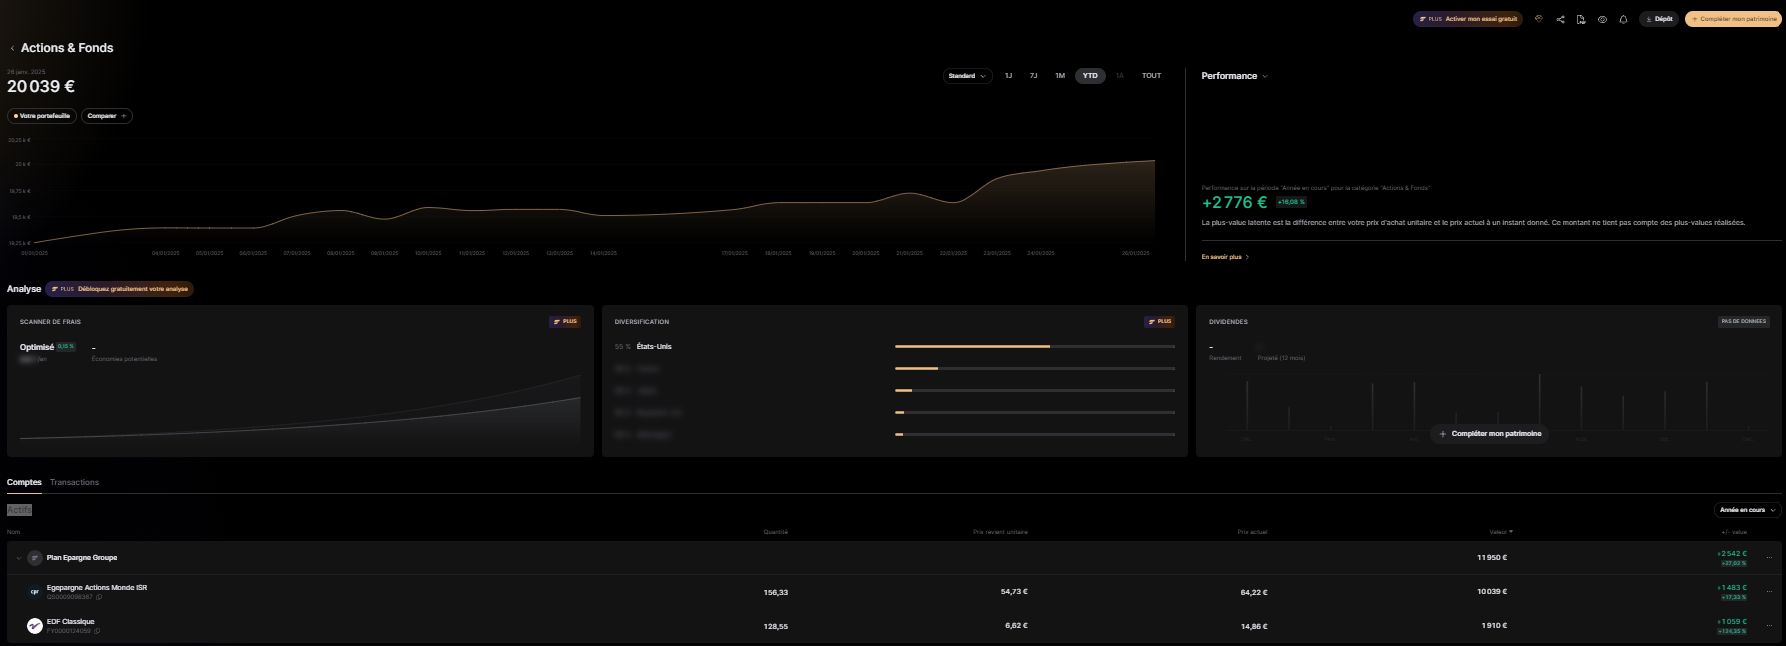This screenshot has width=1786, height=646.
Task: Click the diamond premium icon
Action: (1539, 19)
